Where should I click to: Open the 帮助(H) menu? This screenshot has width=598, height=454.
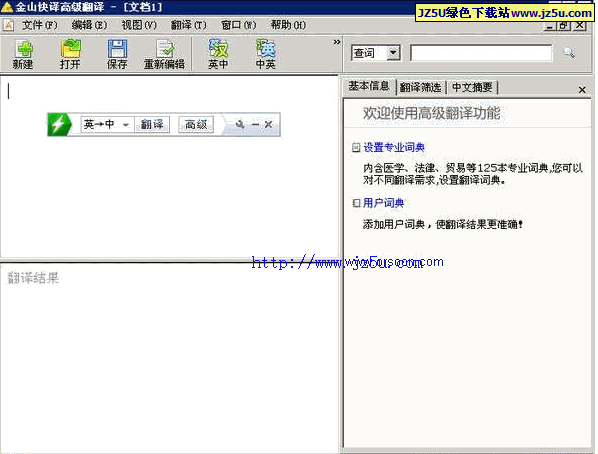point(288,25)
